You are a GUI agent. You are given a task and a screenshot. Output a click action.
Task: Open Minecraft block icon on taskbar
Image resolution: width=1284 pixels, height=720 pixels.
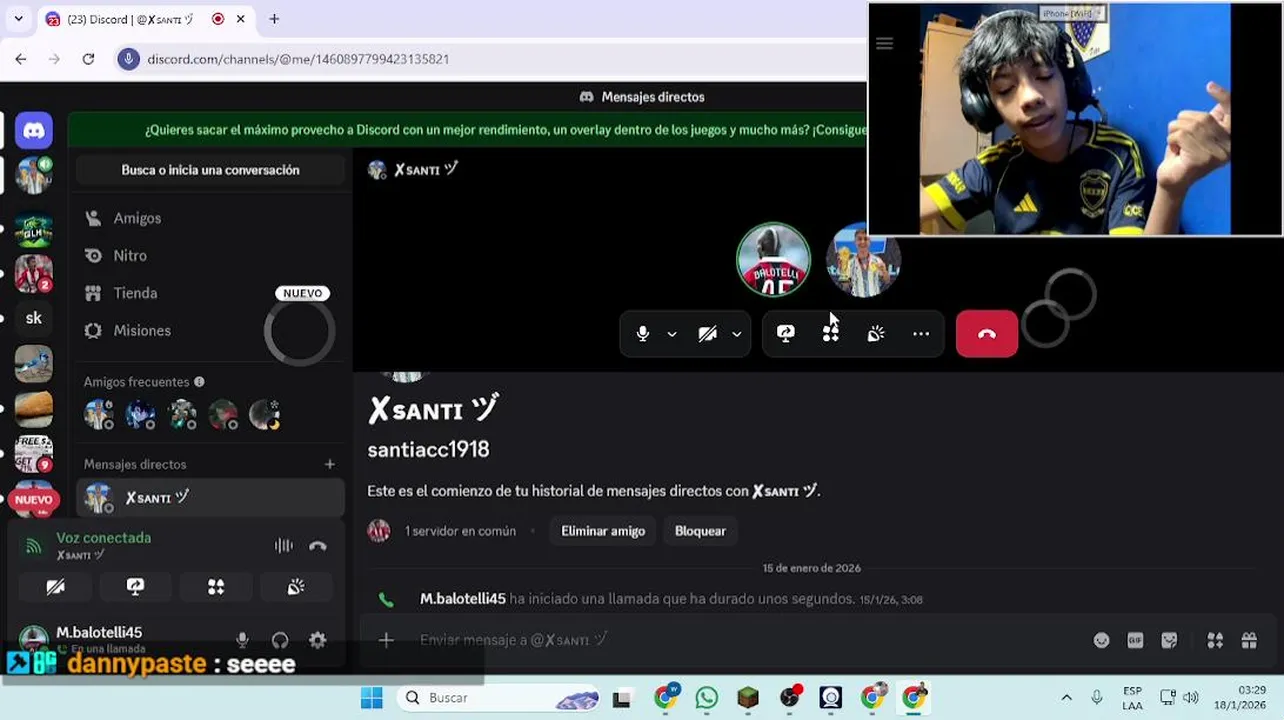coord(748,698)
